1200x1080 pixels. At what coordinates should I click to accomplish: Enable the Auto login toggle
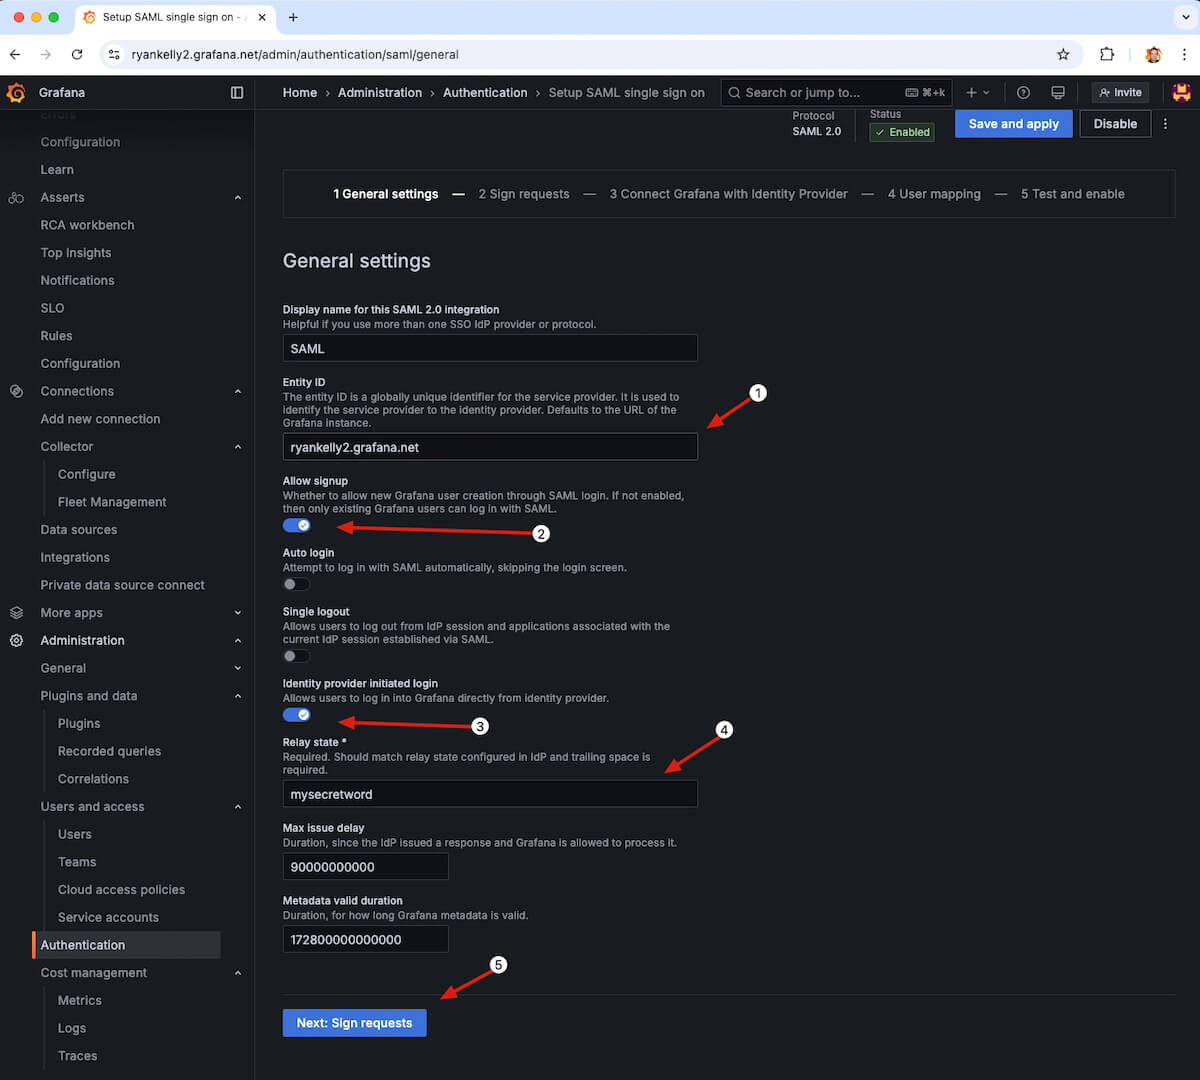coord(297,584)
